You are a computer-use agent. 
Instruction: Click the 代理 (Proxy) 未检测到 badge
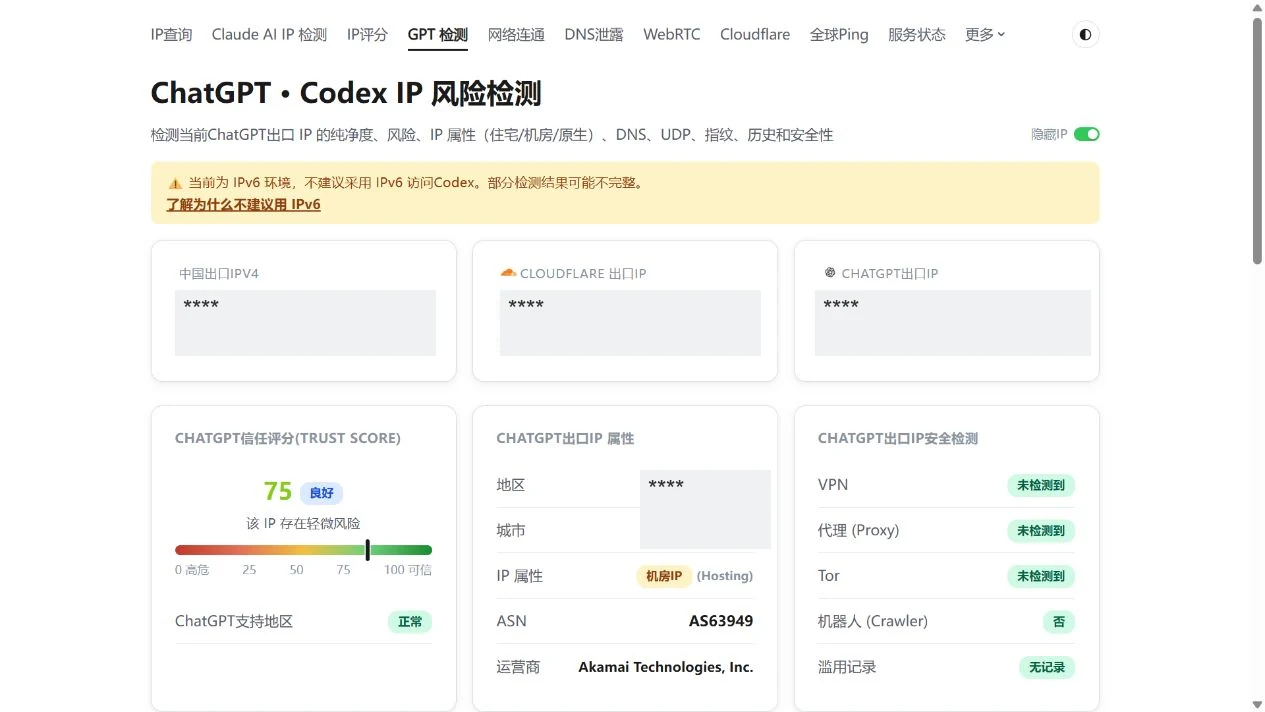click(x=1041, y=531)
